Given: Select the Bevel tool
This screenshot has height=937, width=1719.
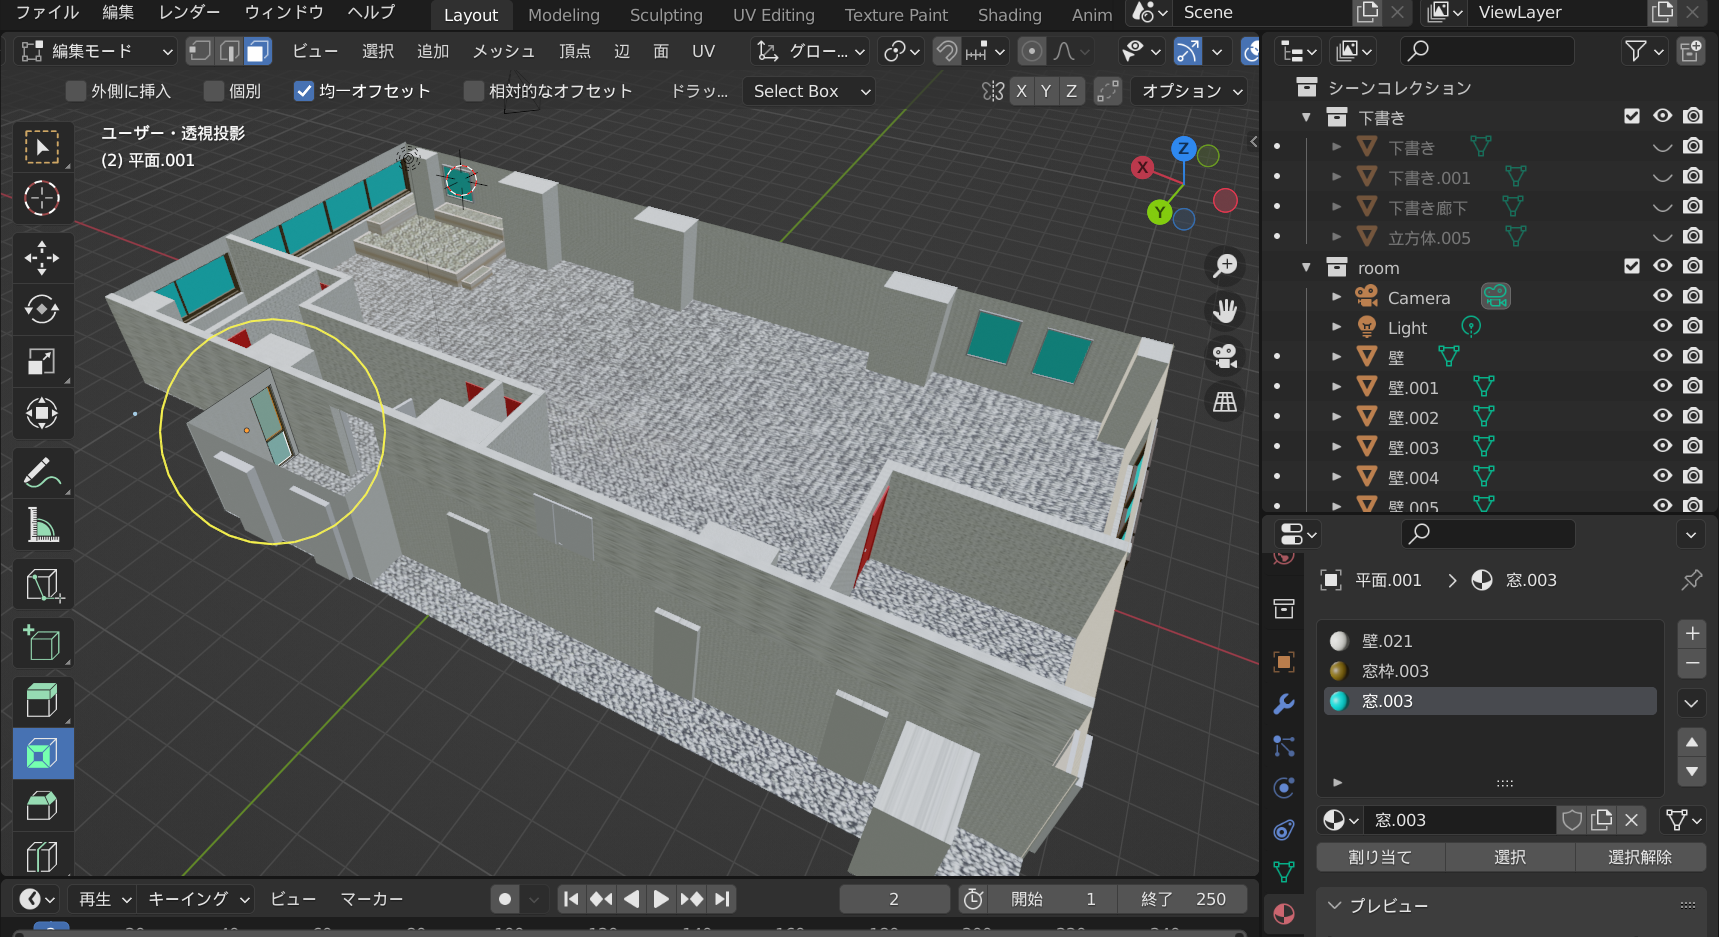Looking at the screenshot, I should 41,805.
